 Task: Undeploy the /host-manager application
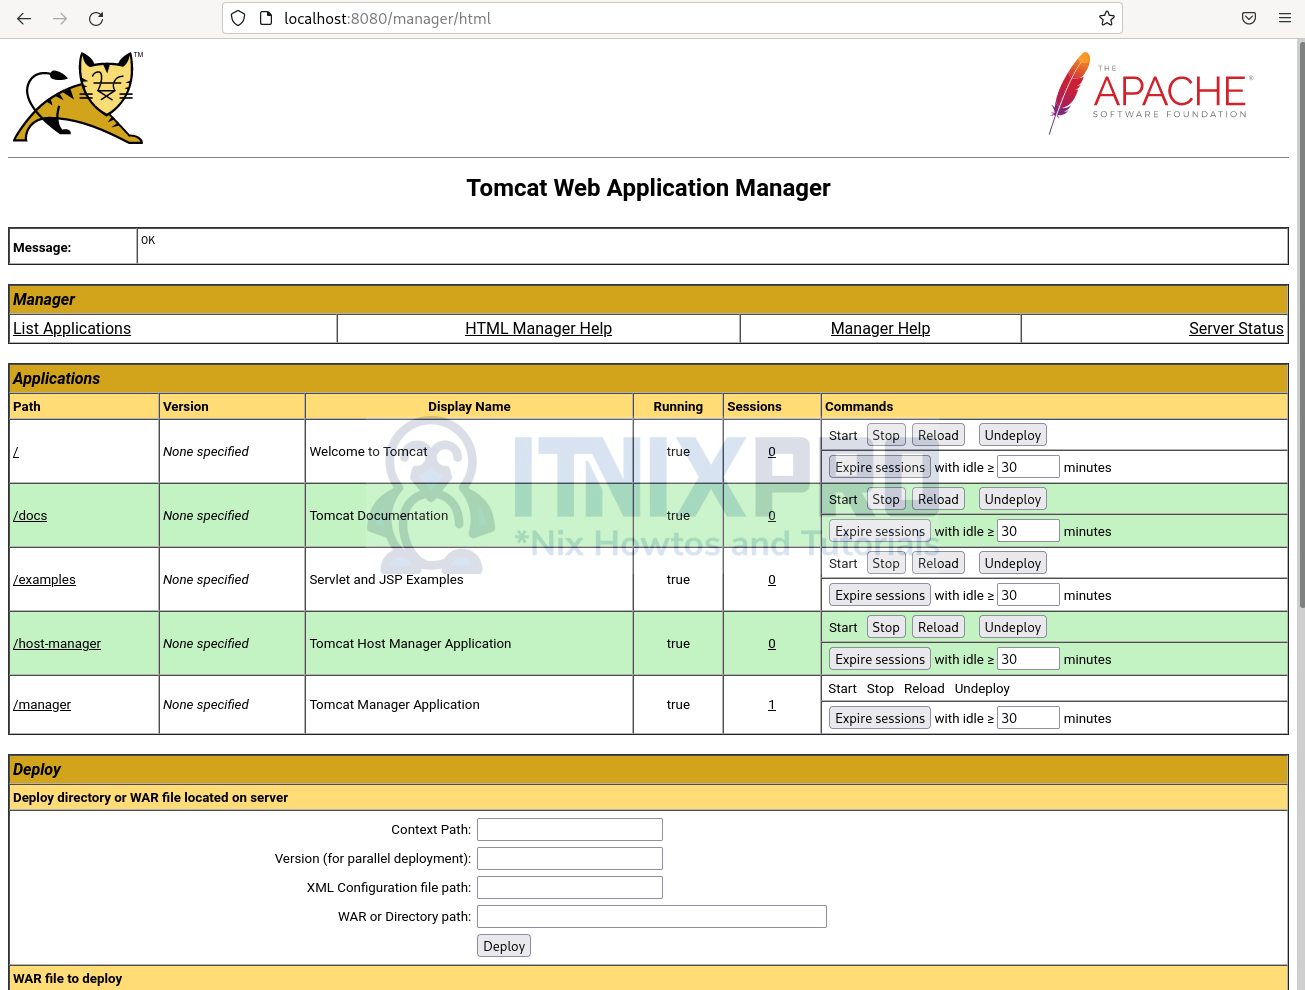pos(1013,627)
